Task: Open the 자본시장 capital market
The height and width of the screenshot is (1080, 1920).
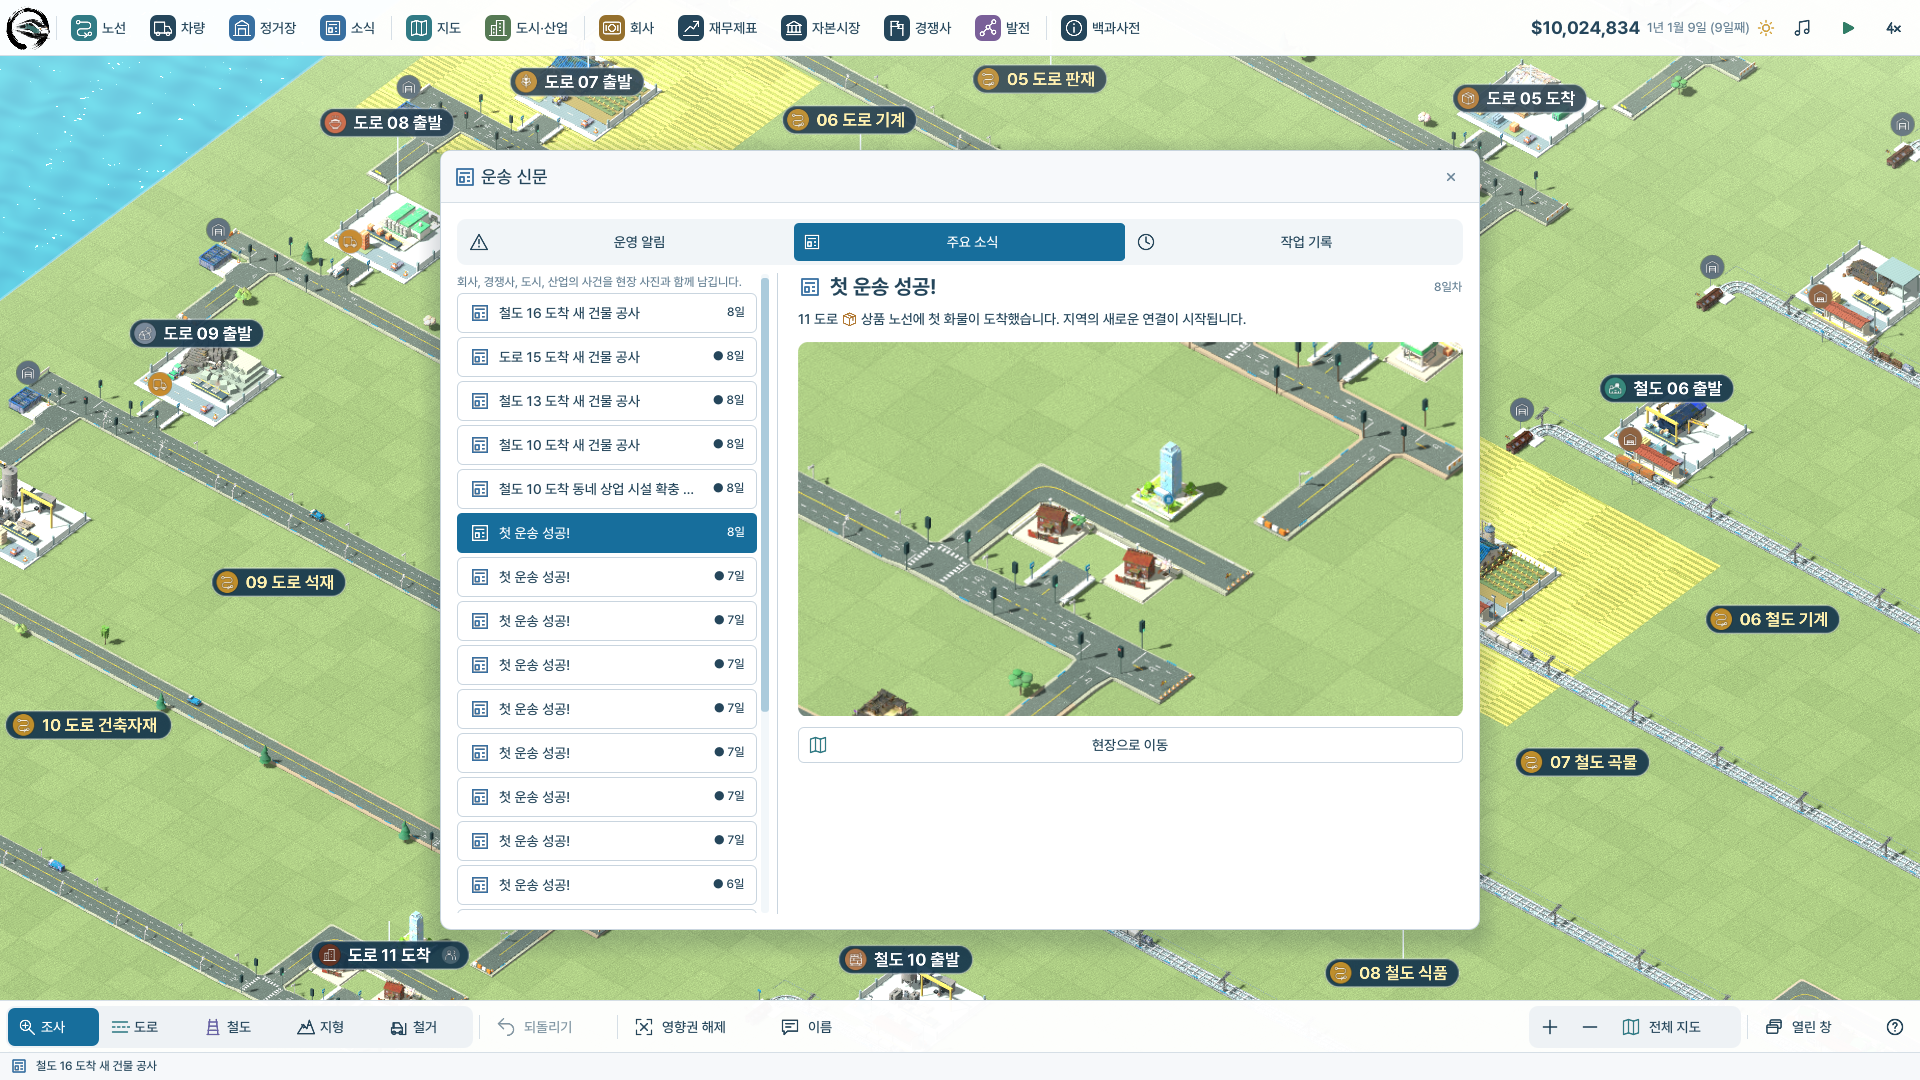Action: (x=821, y=28)
